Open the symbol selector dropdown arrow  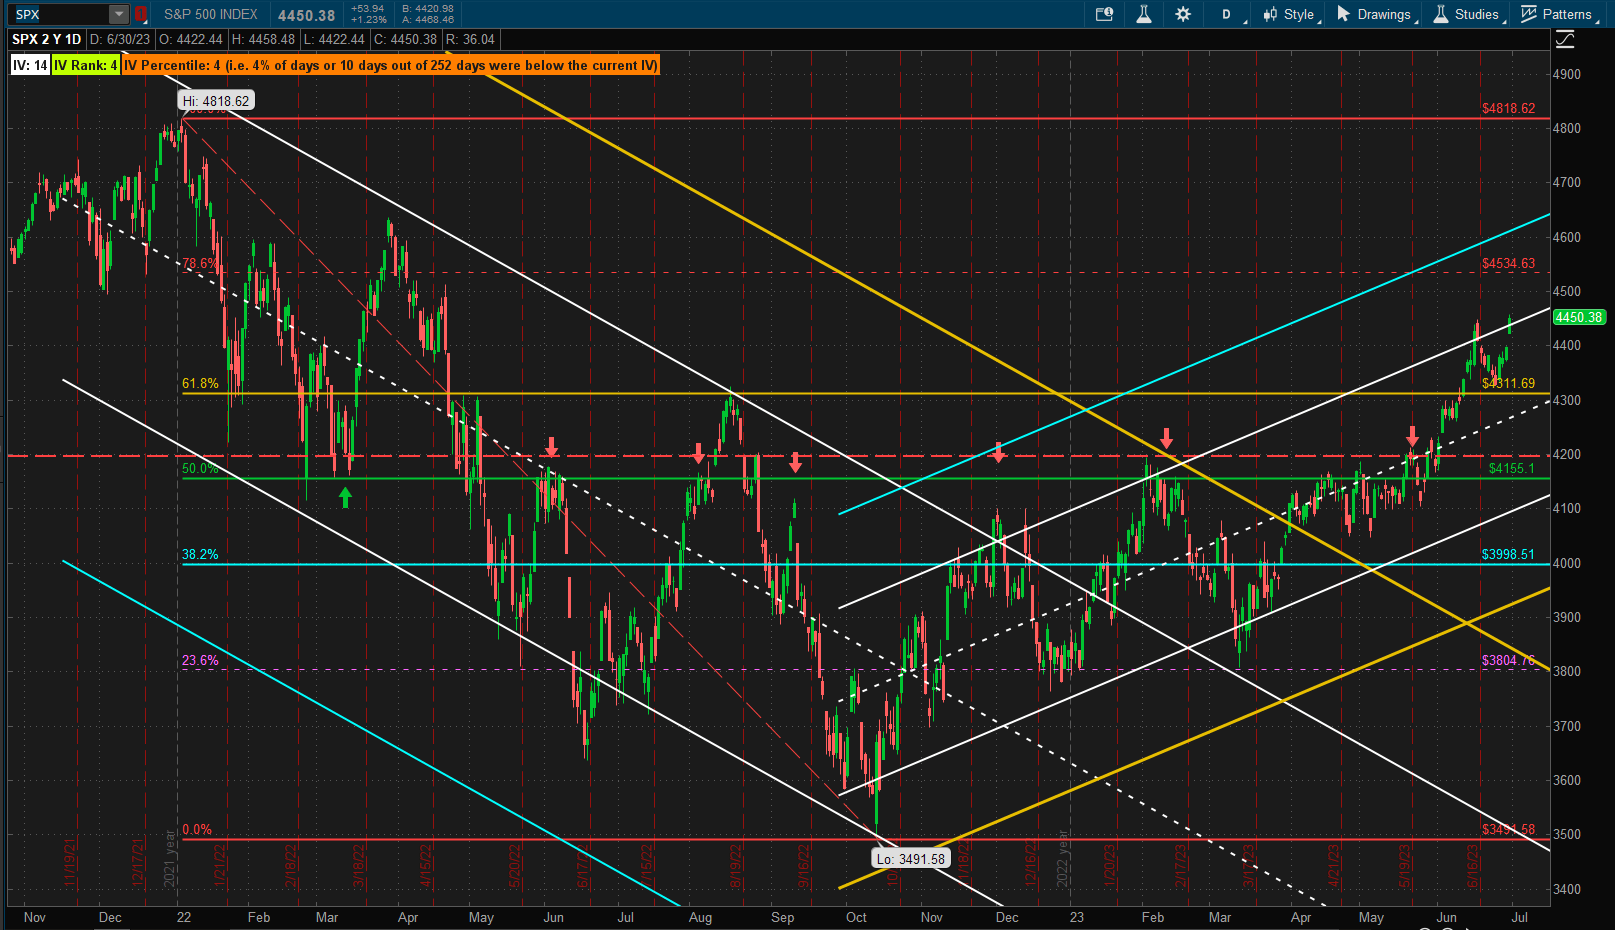(x=119, y=14)
